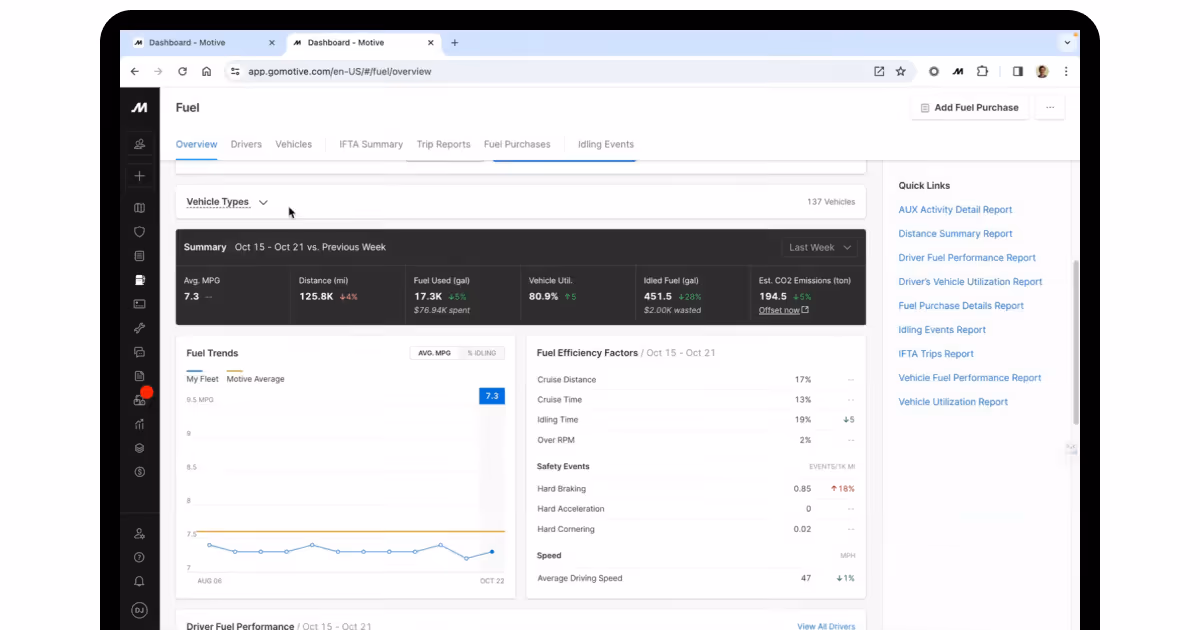Bookmark the page with the star icon
This screenshot has width=1200, height=630.
tap(900, 72)
